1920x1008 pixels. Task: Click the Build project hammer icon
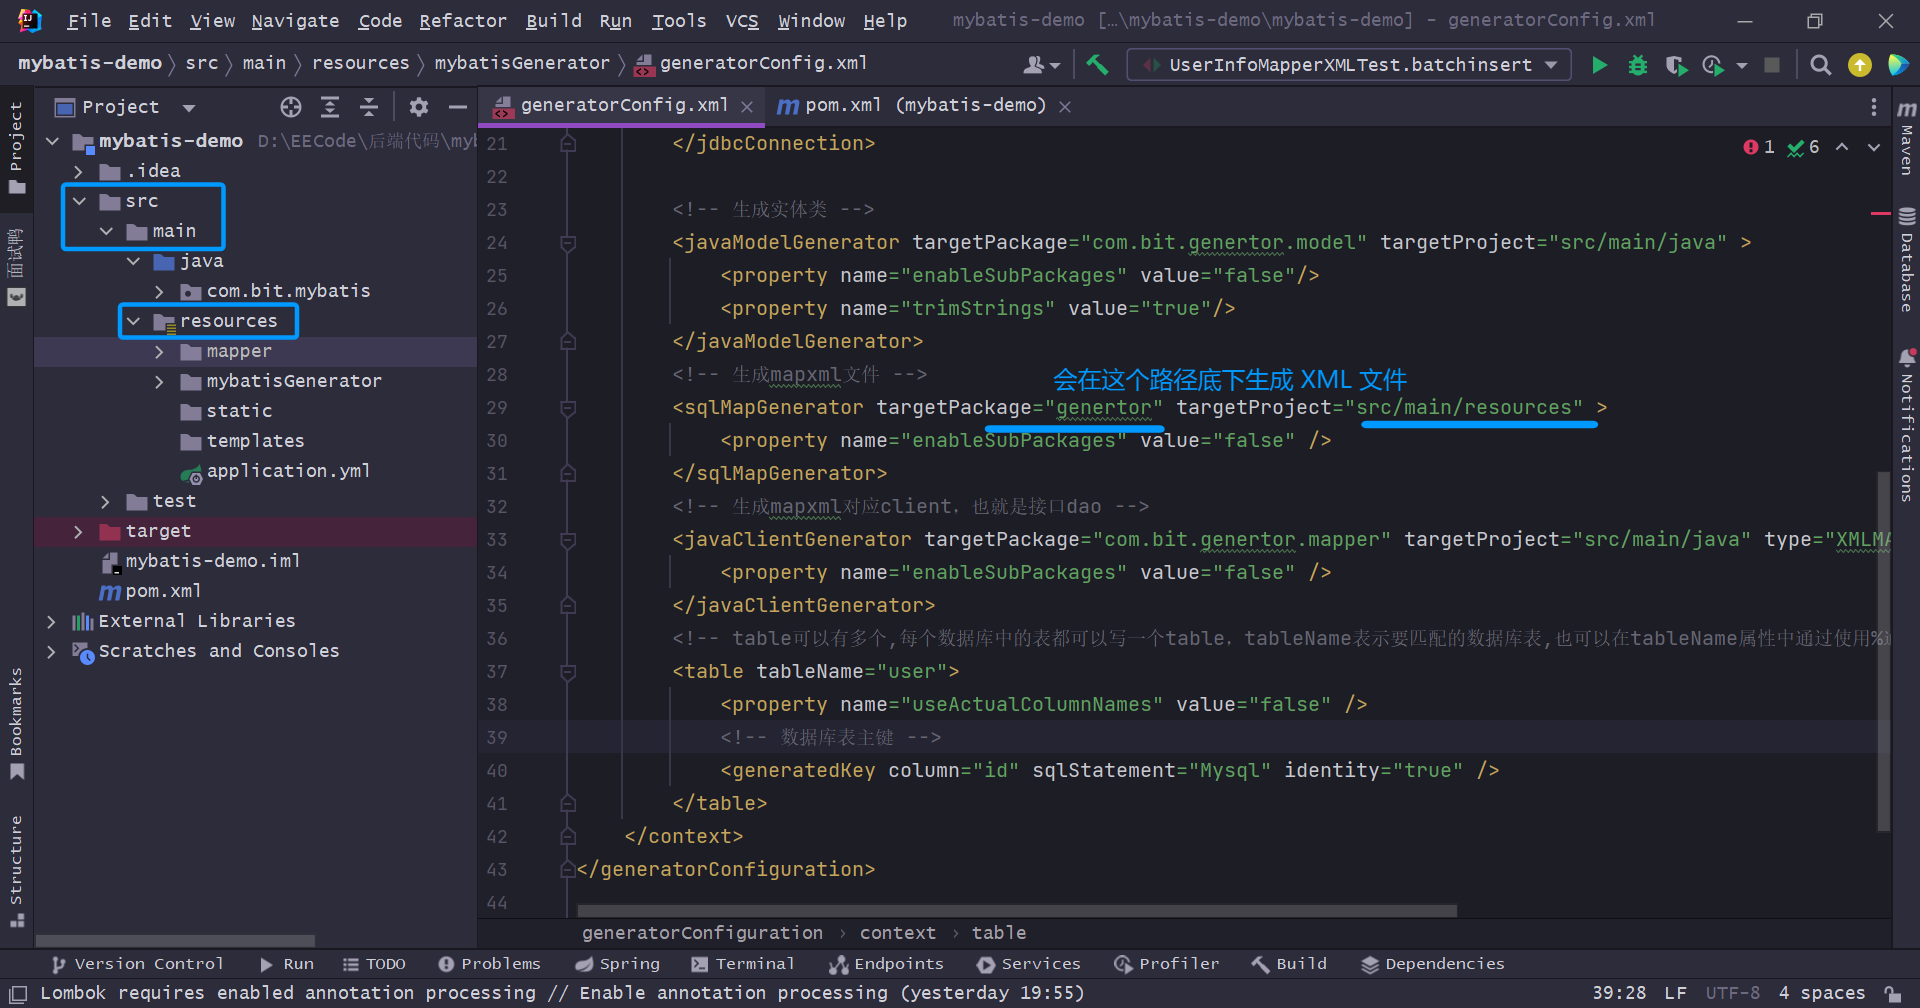click(x=1097, y=65)
